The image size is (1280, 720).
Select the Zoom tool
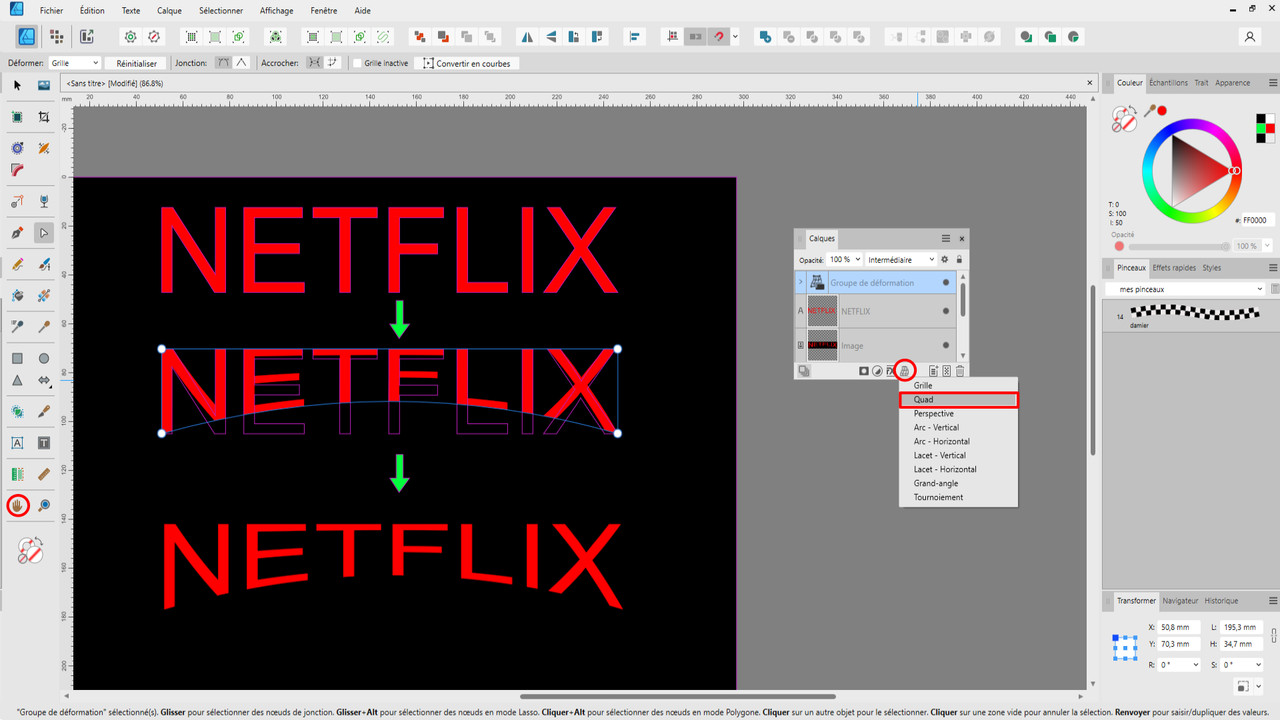(x=44, y=505)
